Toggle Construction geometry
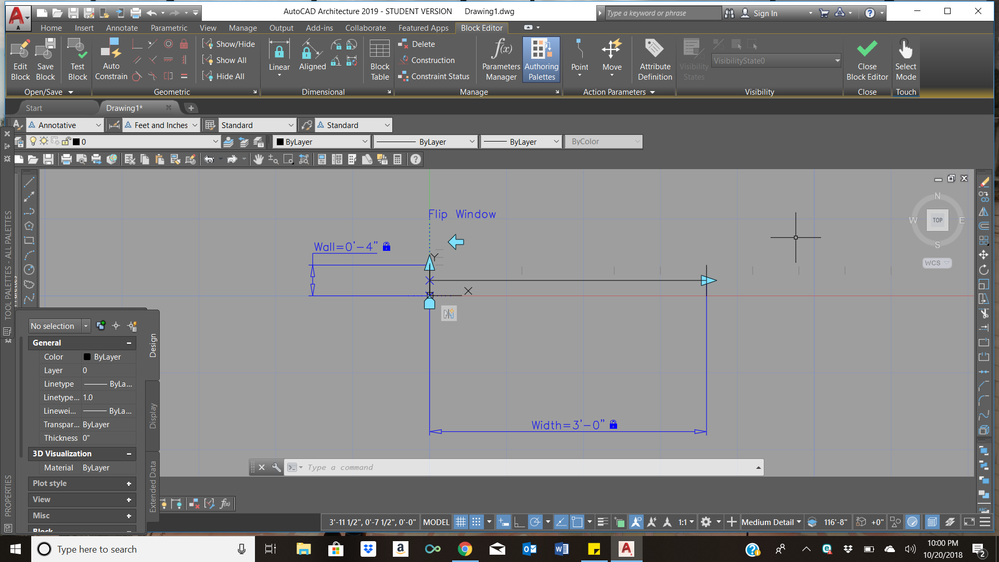 tap(426, 60)
